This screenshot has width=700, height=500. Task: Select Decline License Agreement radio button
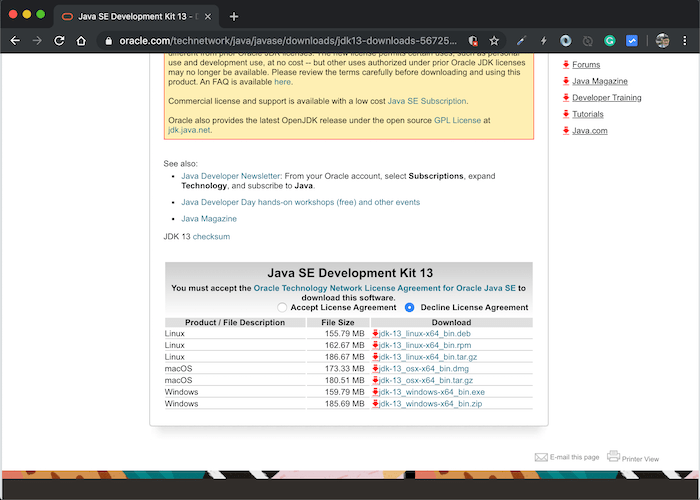pos(409,308)
